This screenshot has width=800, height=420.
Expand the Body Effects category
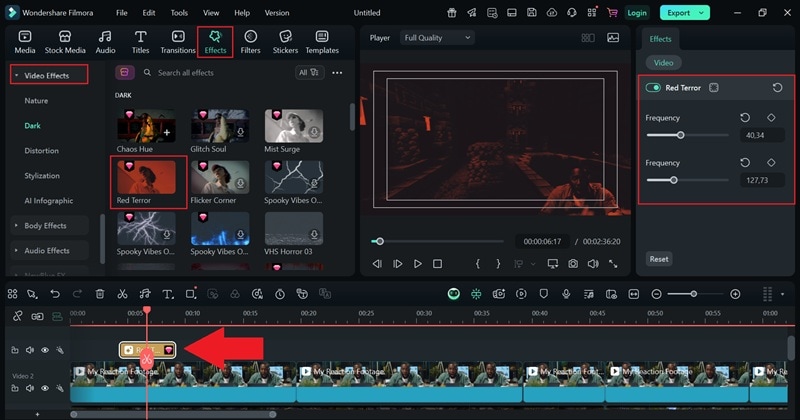(49, 226)
